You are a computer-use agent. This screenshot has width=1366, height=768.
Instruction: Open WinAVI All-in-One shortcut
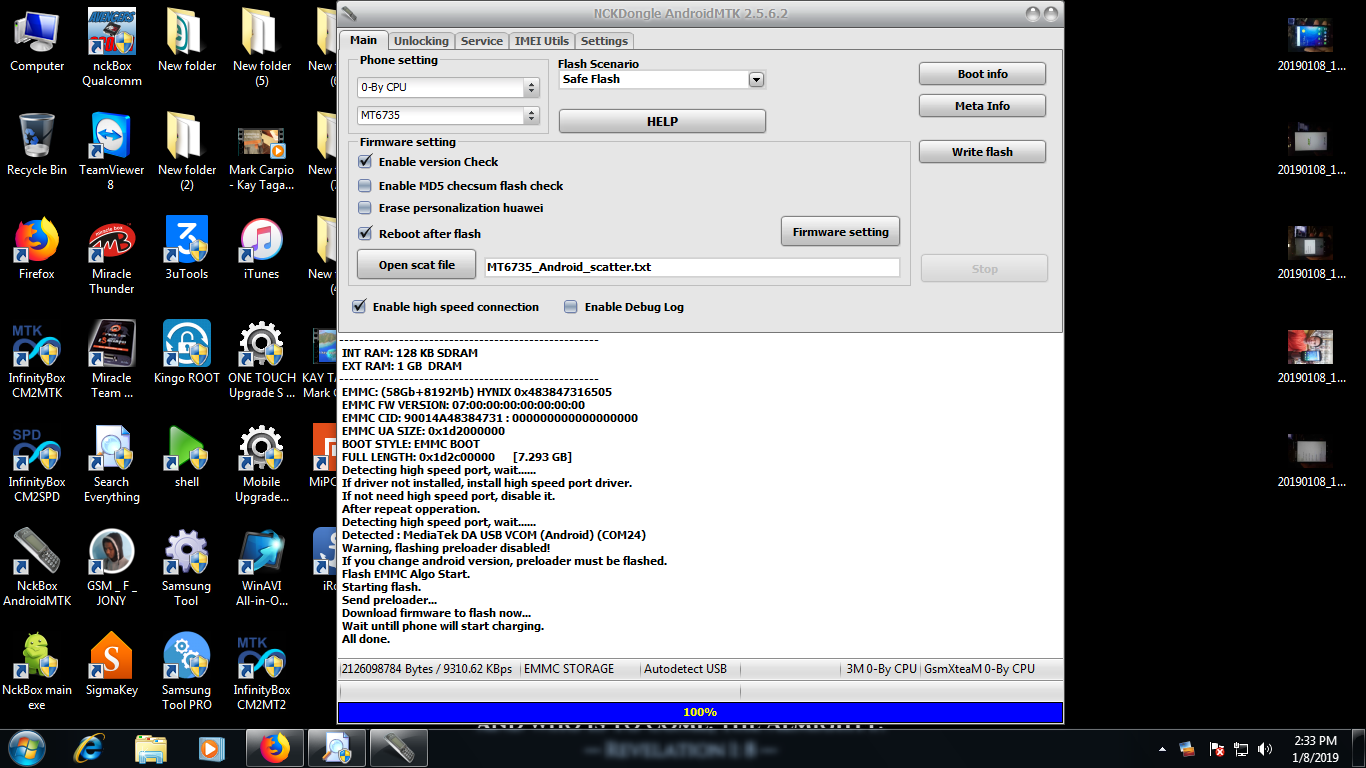tap(262, 567)
